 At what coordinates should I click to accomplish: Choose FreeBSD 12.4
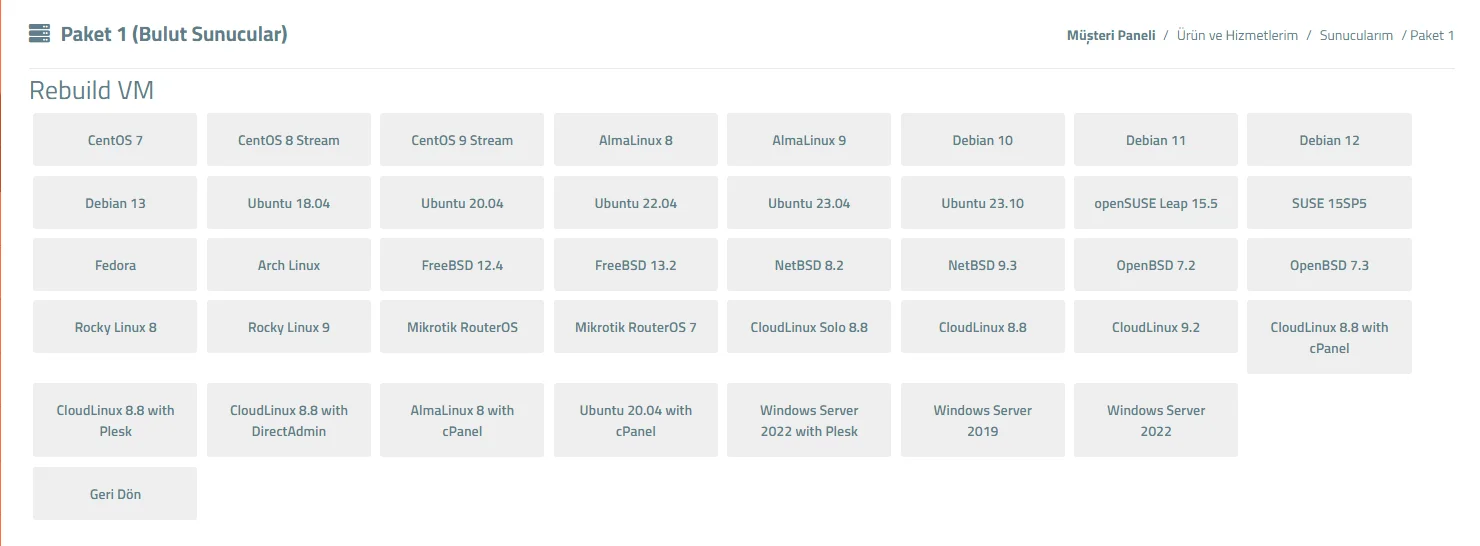click(462, 265)
